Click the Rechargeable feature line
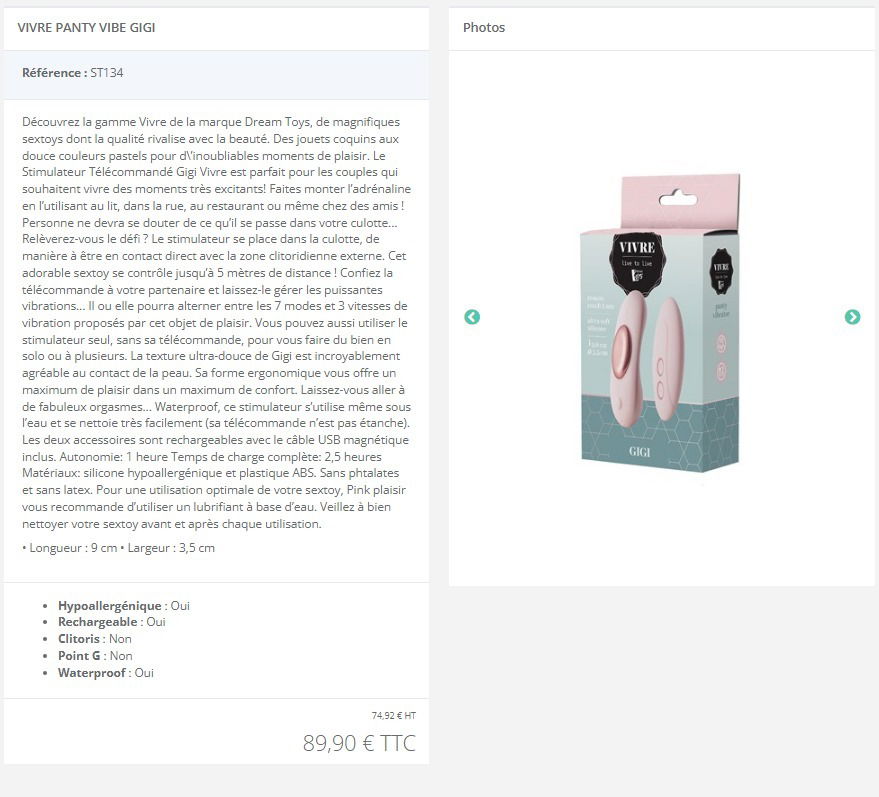Screen dimensions: 879x797 point(112,622)
